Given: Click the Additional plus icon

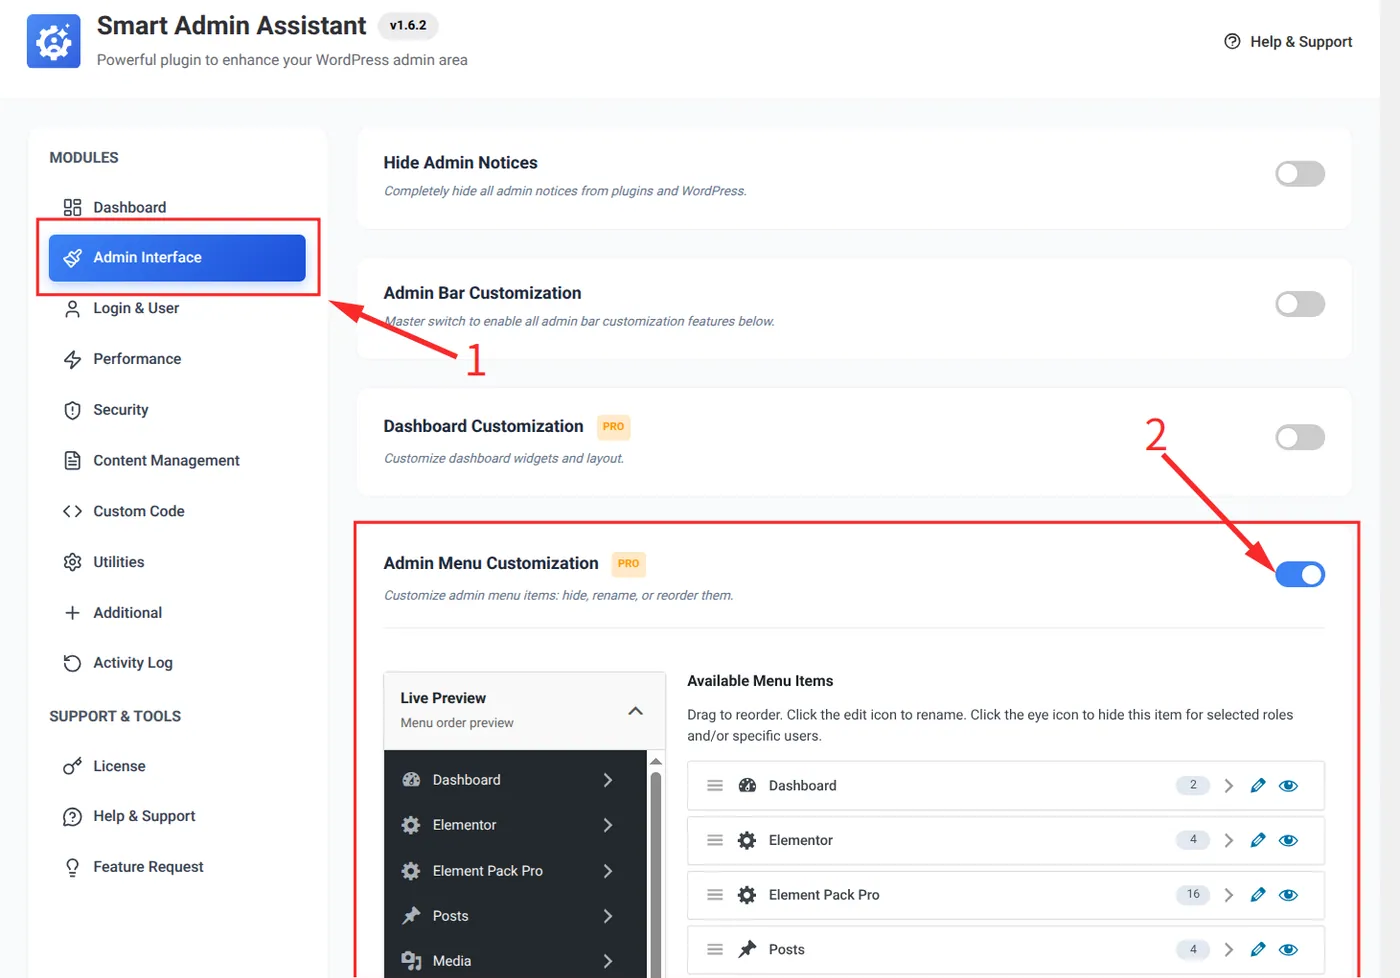Looking at the screenshot, I should click(x=72, y=613).
